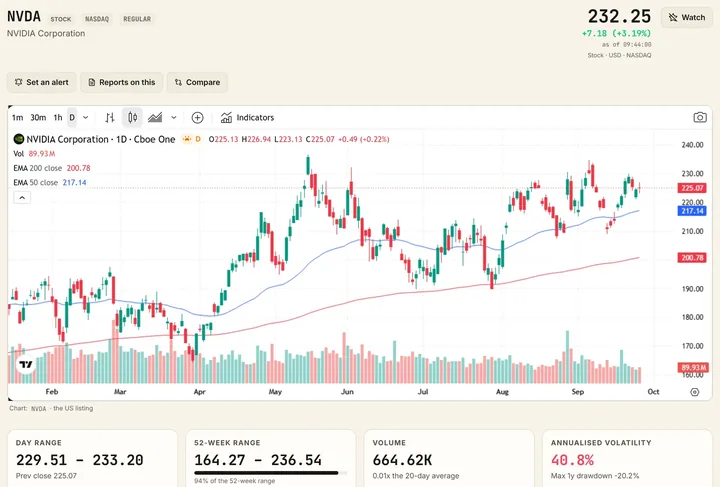Click the add symbol plus icon

(x=197, y=118)
